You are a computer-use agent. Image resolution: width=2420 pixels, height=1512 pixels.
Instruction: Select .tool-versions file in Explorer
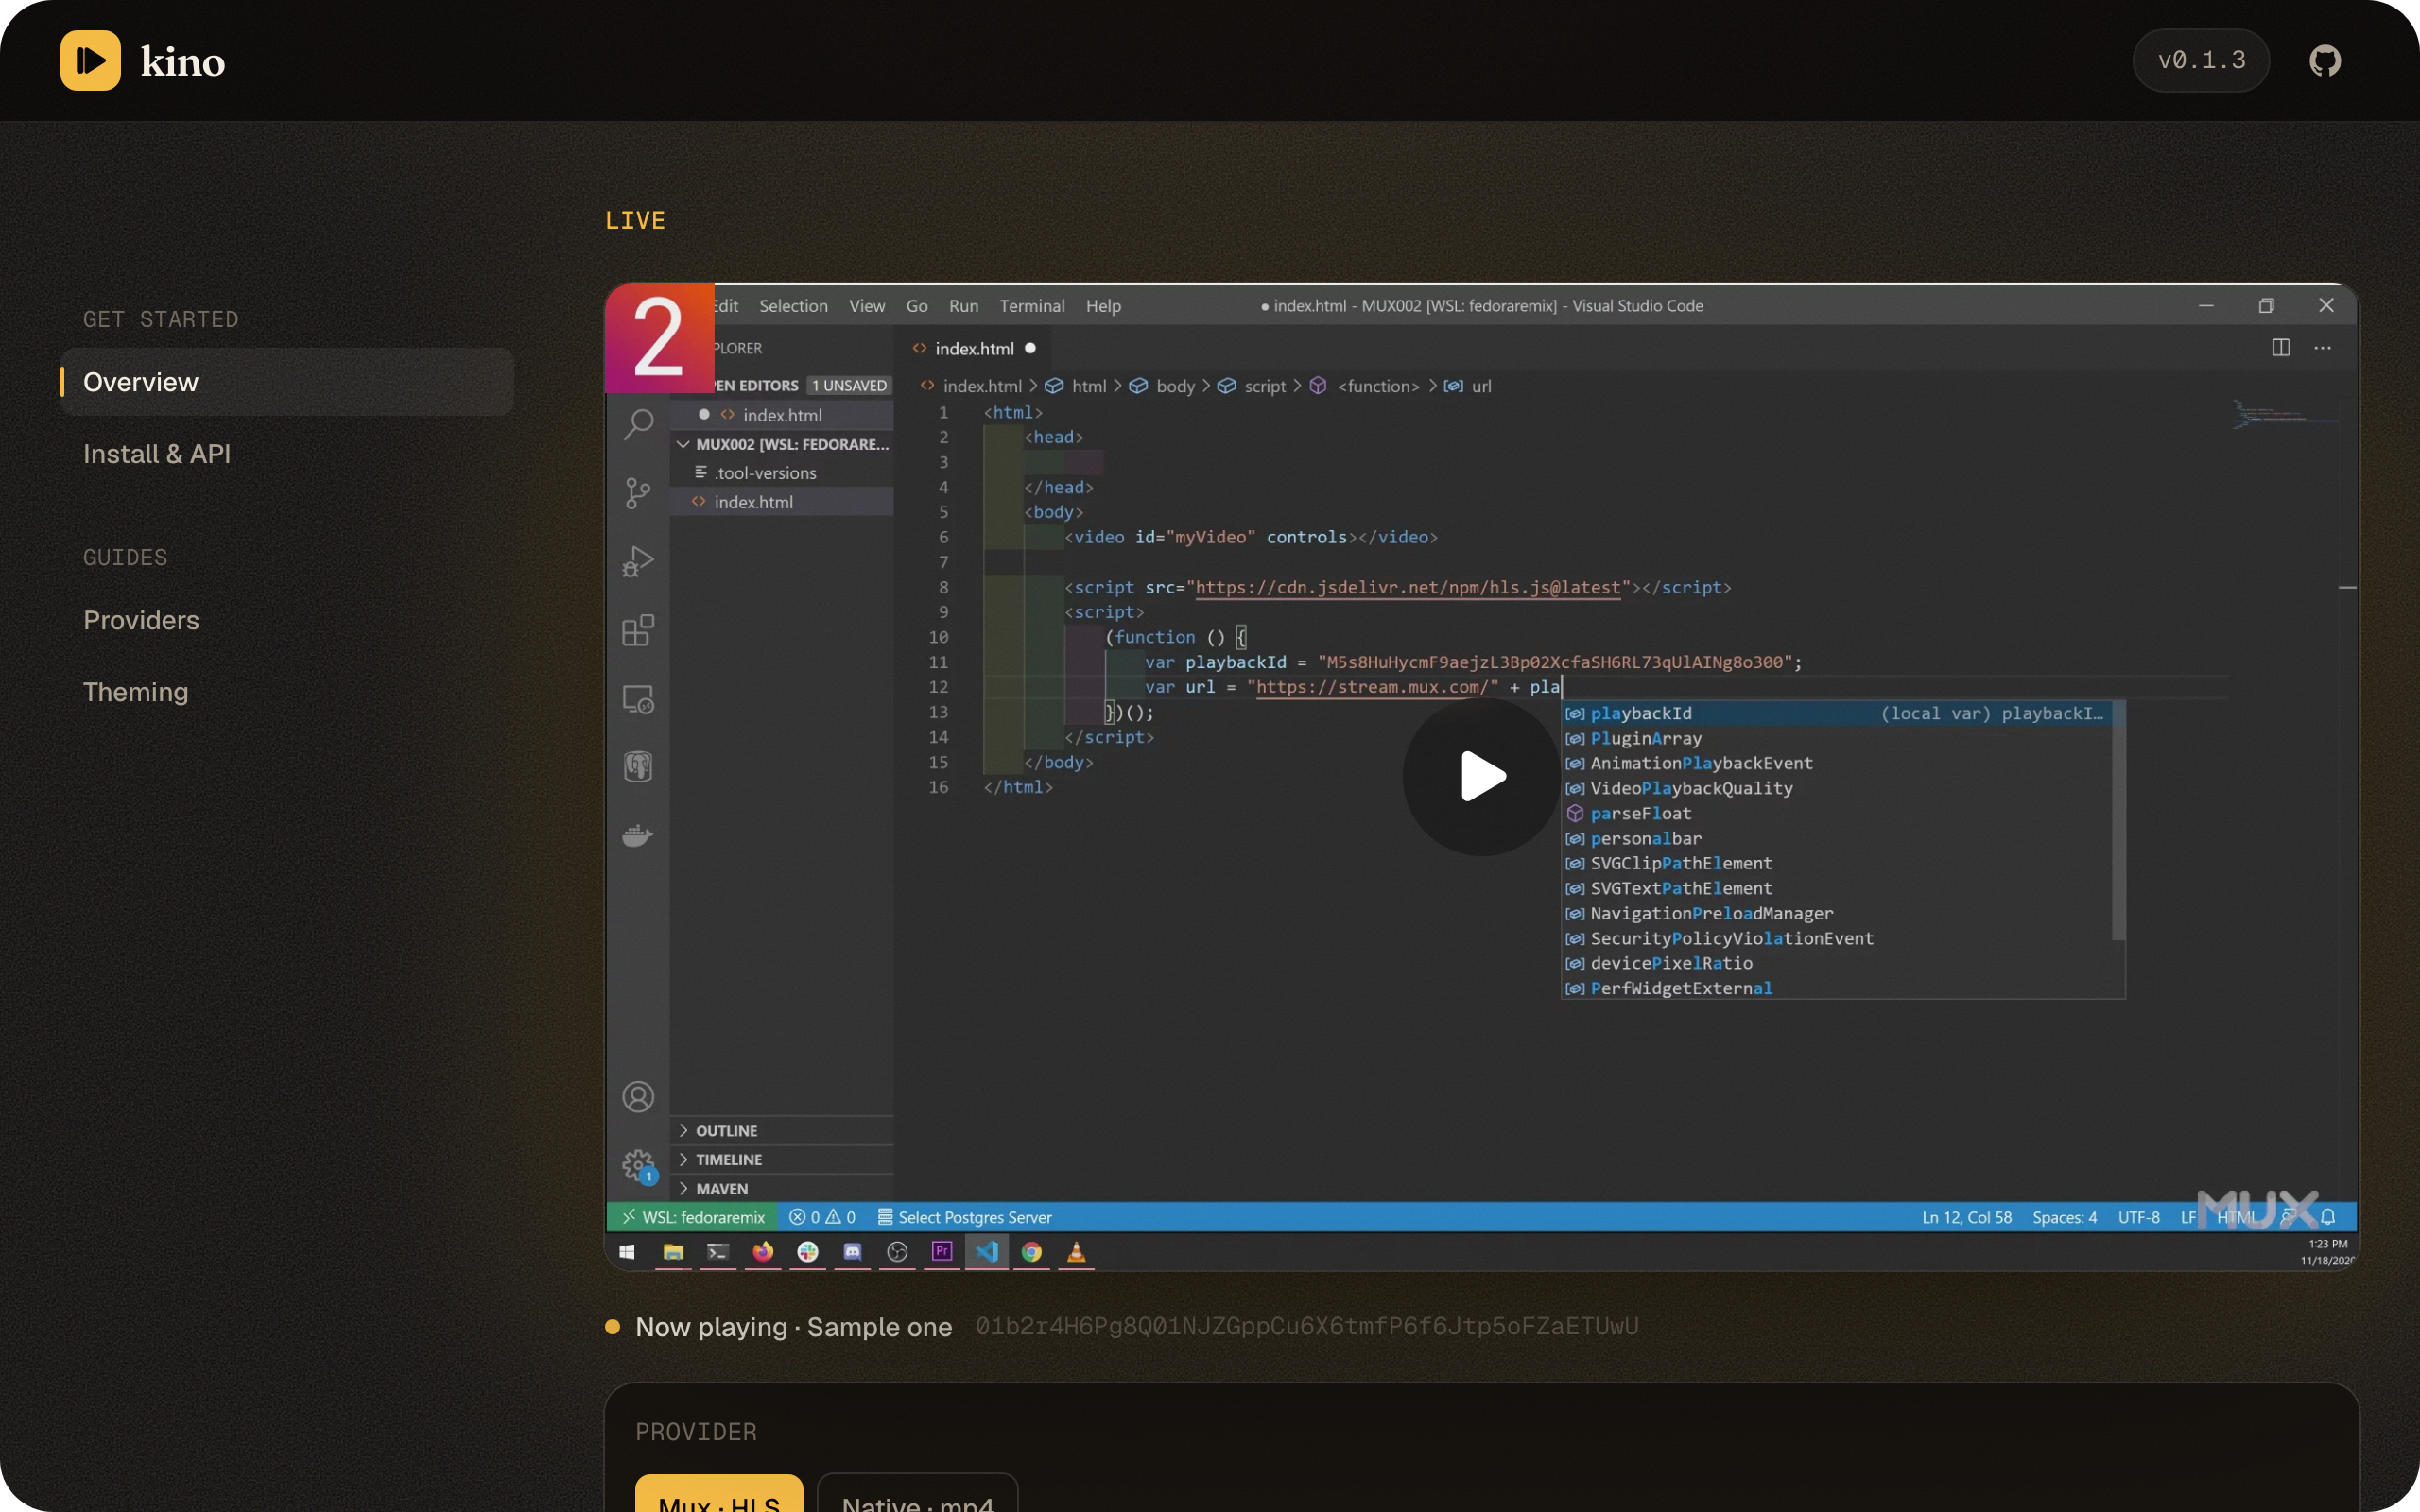click(x=783, y=473)
